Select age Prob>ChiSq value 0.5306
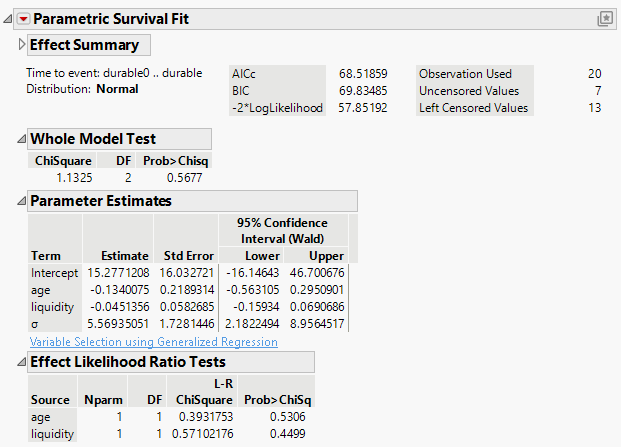 click(288, 417)
